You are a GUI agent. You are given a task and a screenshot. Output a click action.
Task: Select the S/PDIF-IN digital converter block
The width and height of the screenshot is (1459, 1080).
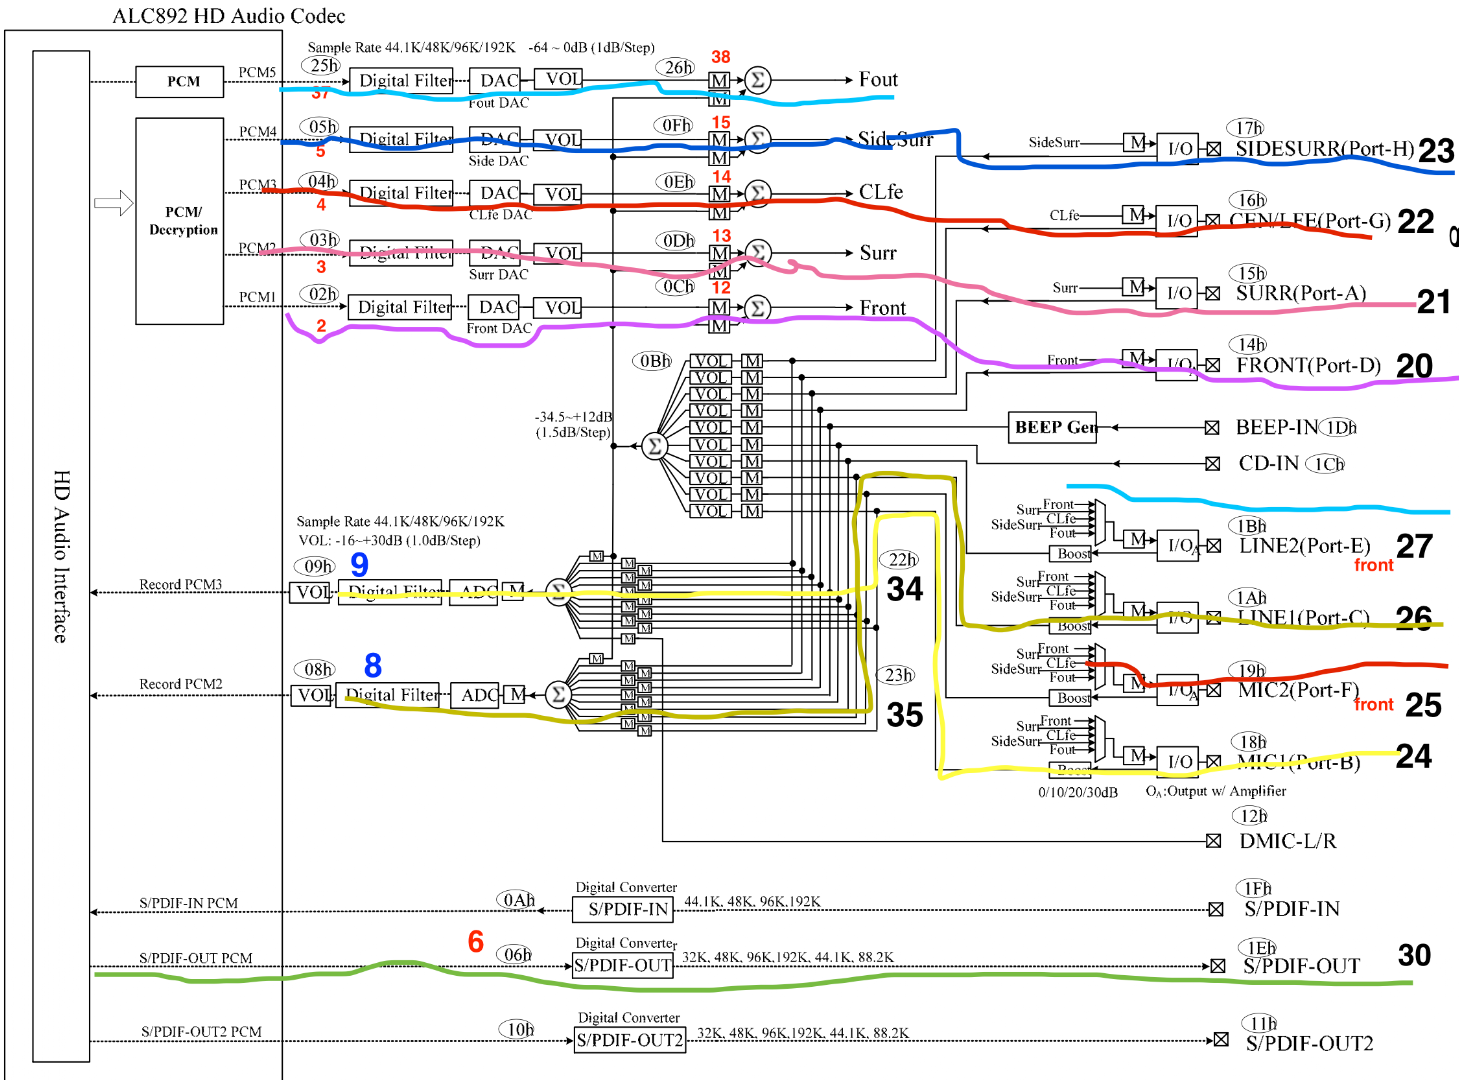(623, 909)
